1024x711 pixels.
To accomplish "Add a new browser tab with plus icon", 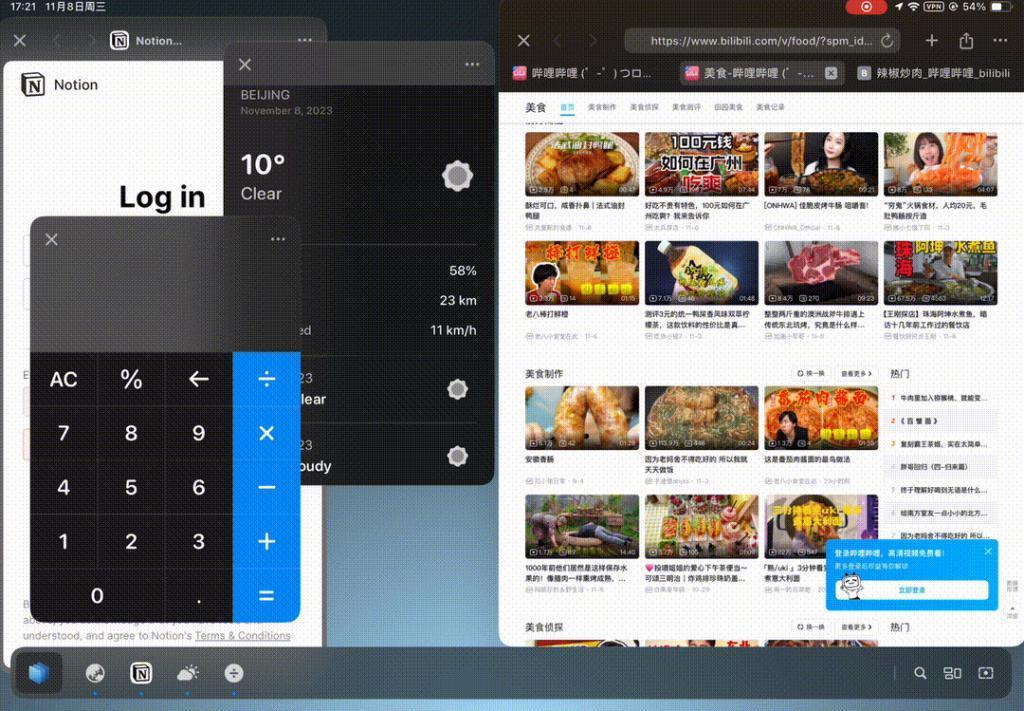I will [932, 40].
